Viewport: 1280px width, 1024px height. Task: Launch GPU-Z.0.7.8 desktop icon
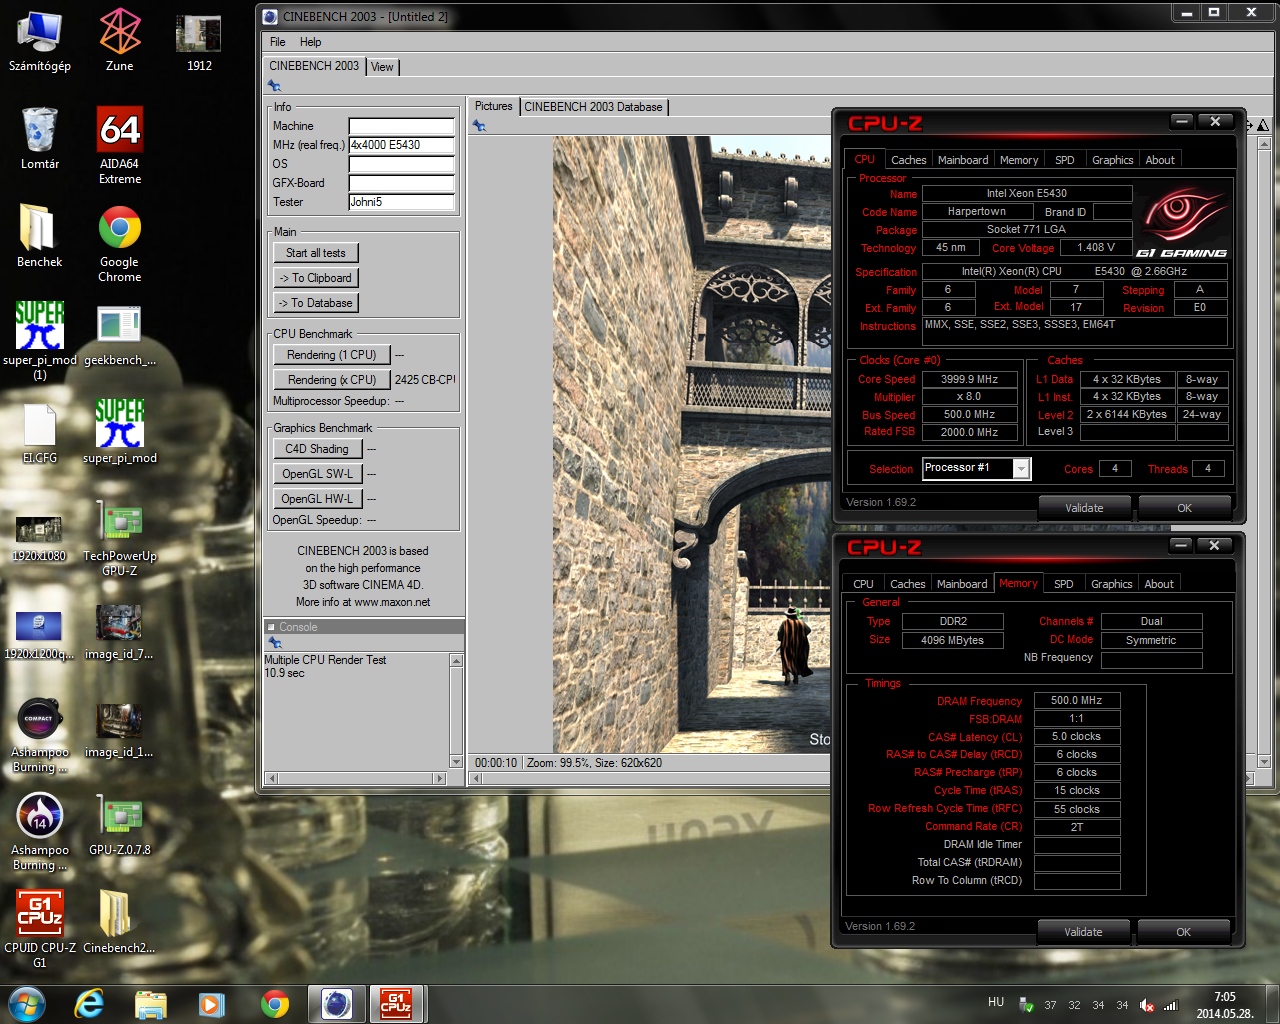pos(119,824)
